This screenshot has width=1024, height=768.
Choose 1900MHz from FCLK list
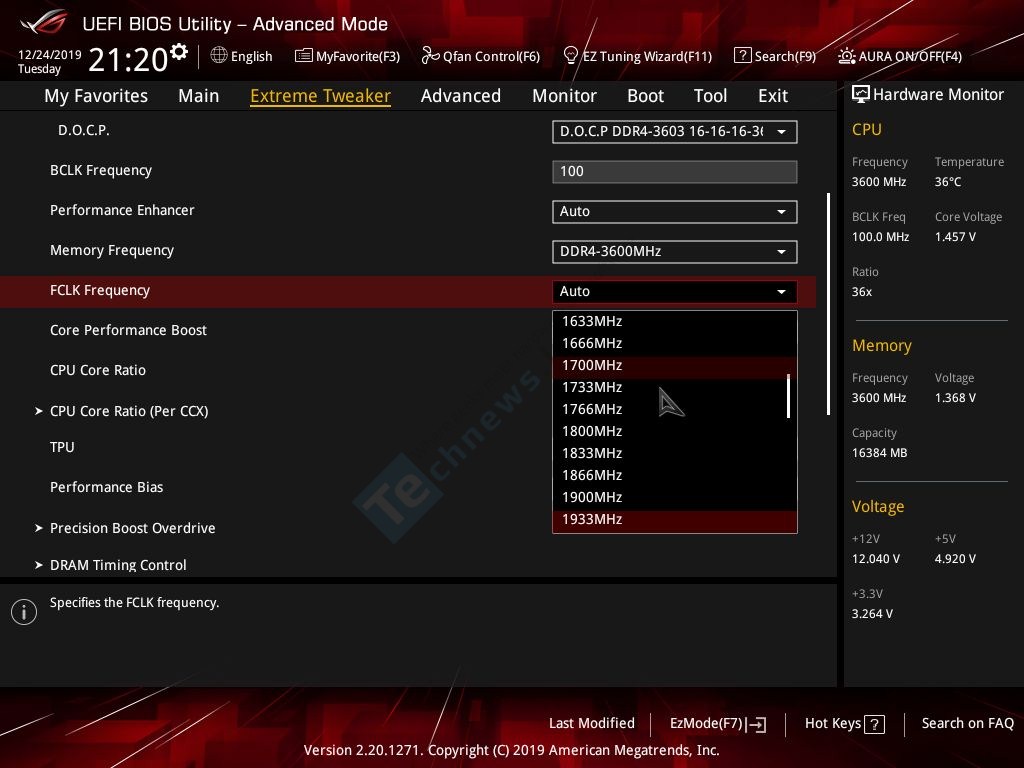(671, 497)
